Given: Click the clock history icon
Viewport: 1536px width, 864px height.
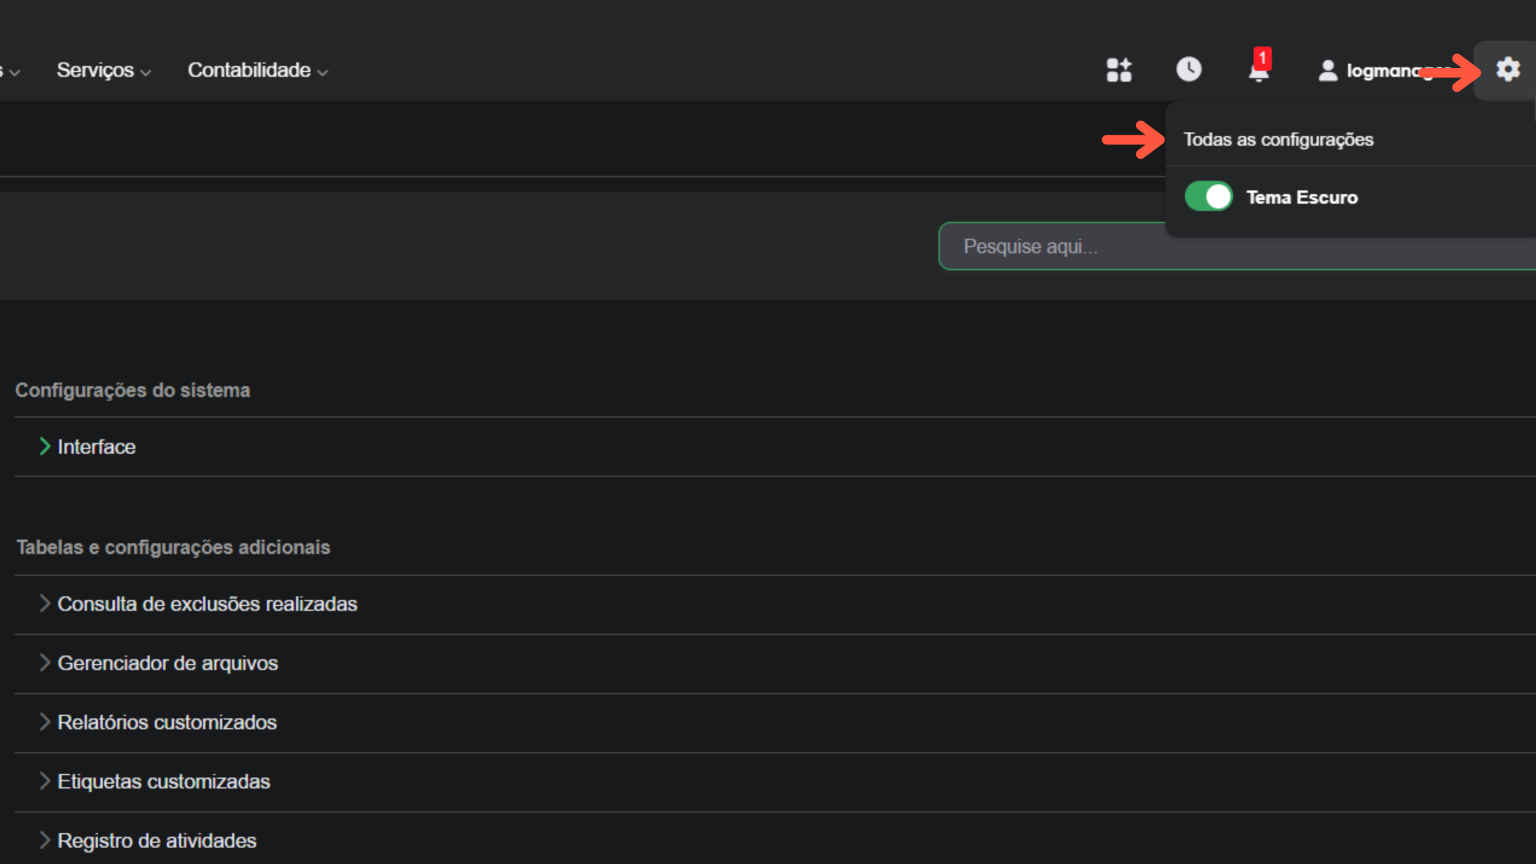Looking at the screenshot, I should (1188, 70).
